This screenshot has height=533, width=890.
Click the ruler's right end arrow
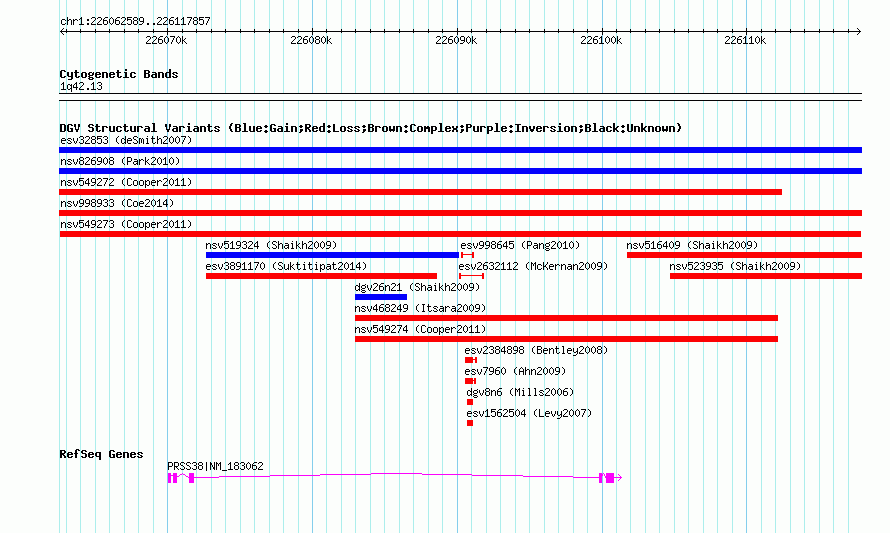click(x=859, y=32)
